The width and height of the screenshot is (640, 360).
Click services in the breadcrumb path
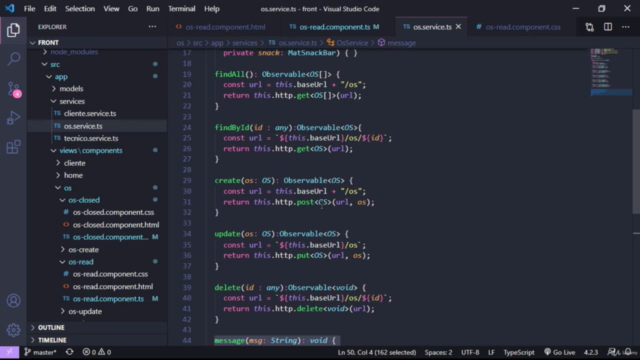coord(244,43)
